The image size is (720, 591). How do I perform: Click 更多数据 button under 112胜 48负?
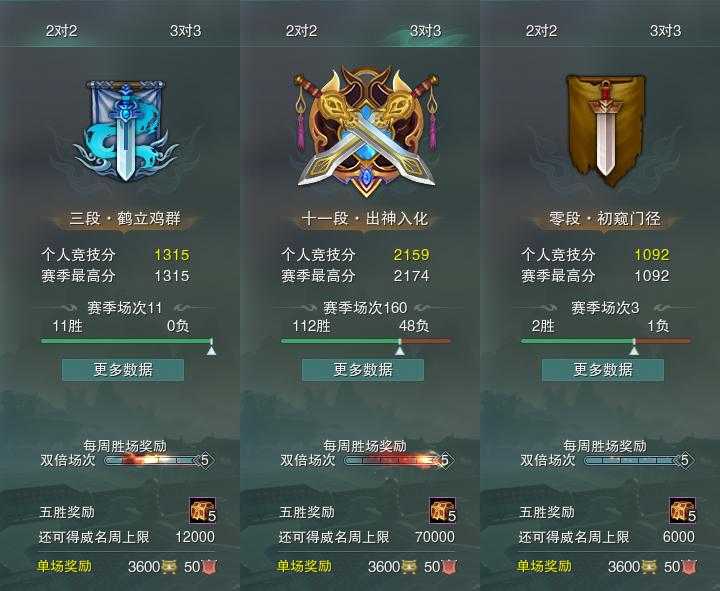coord(363,370)
